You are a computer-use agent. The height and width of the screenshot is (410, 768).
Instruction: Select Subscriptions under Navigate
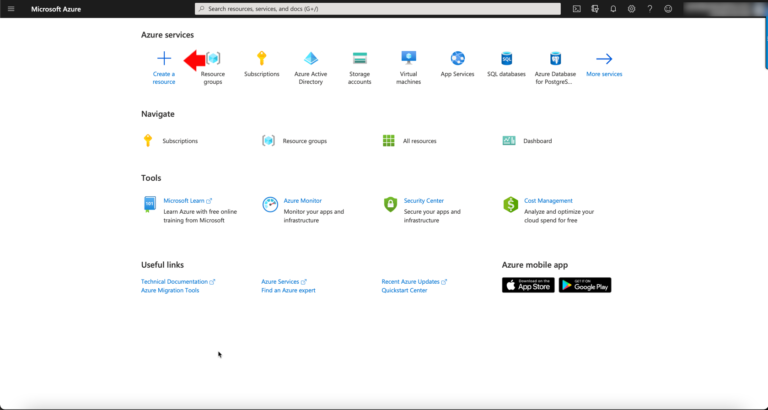180,141
